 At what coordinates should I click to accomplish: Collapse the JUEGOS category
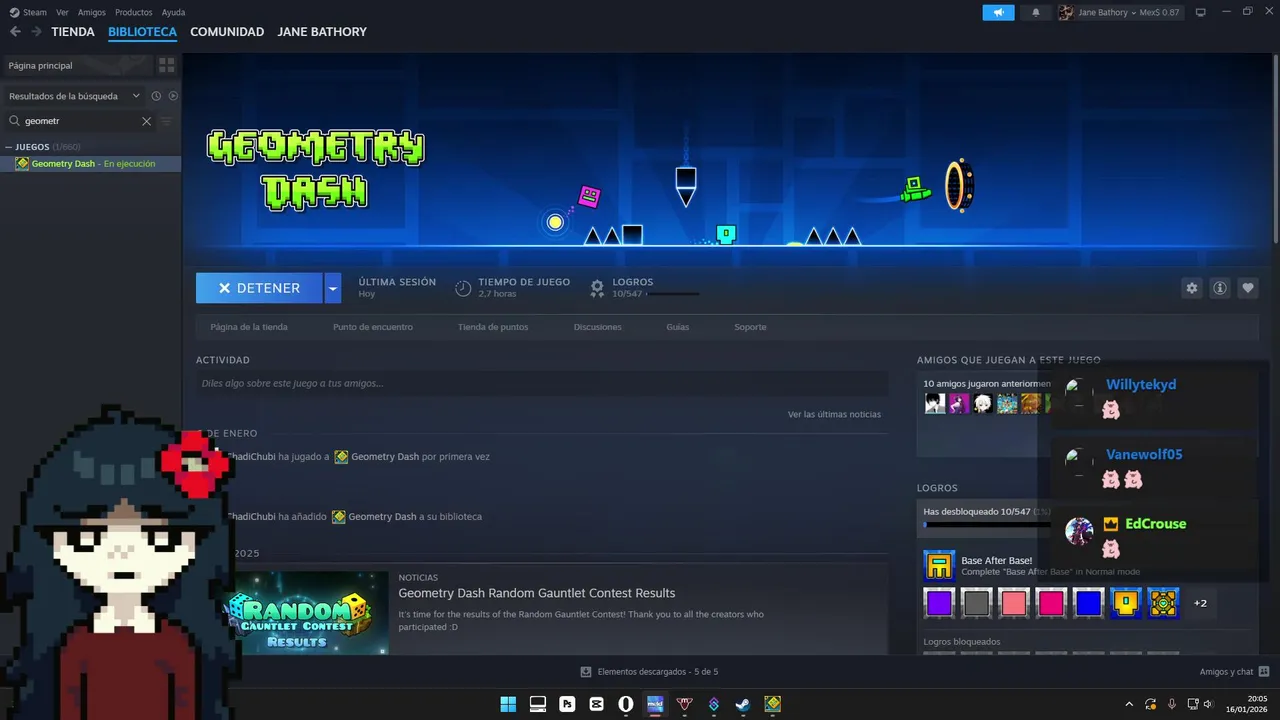point(9,147)
